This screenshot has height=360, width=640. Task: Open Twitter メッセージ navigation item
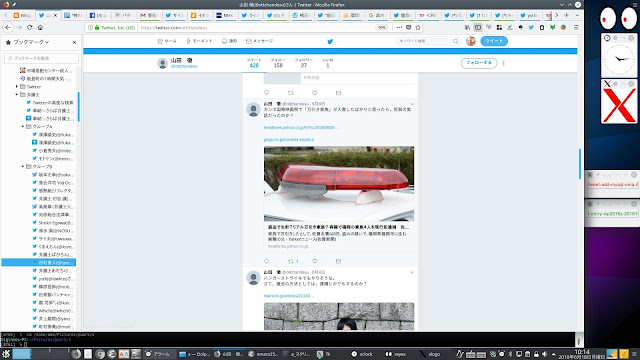(x=260, y=41)
